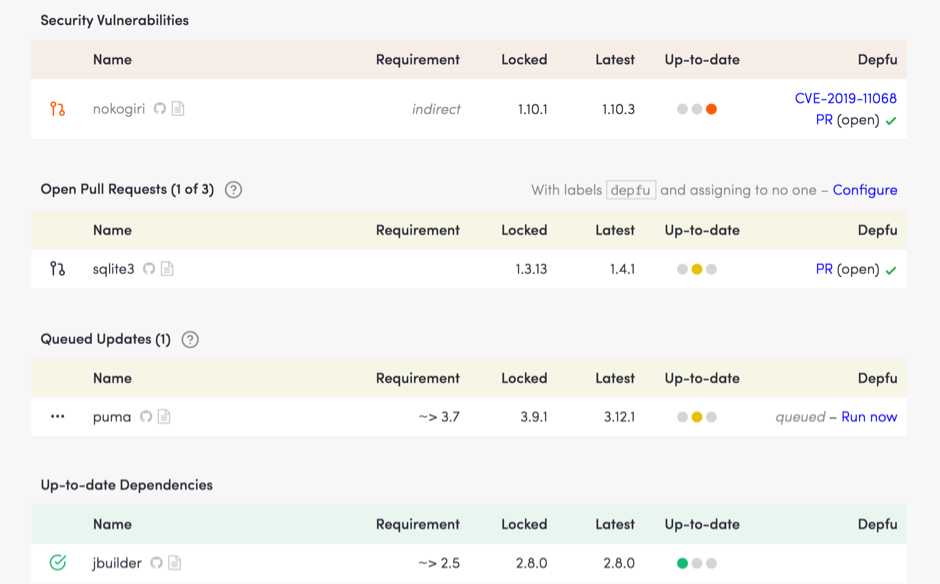Open the PR link for sqlite3
This screenshot has width=940, height=584.
tap(824, 269)
